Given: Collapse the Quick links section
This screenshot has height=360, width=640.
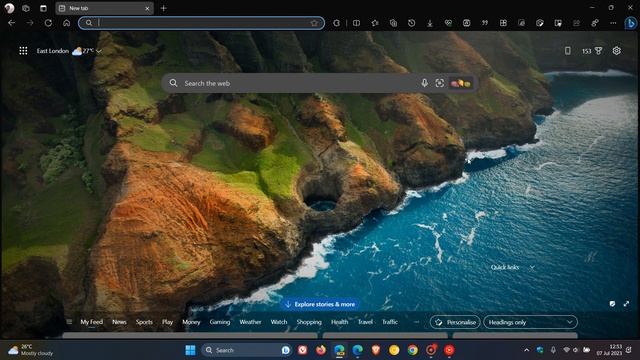Looking at the screenshot, I should tap(532, 267).
